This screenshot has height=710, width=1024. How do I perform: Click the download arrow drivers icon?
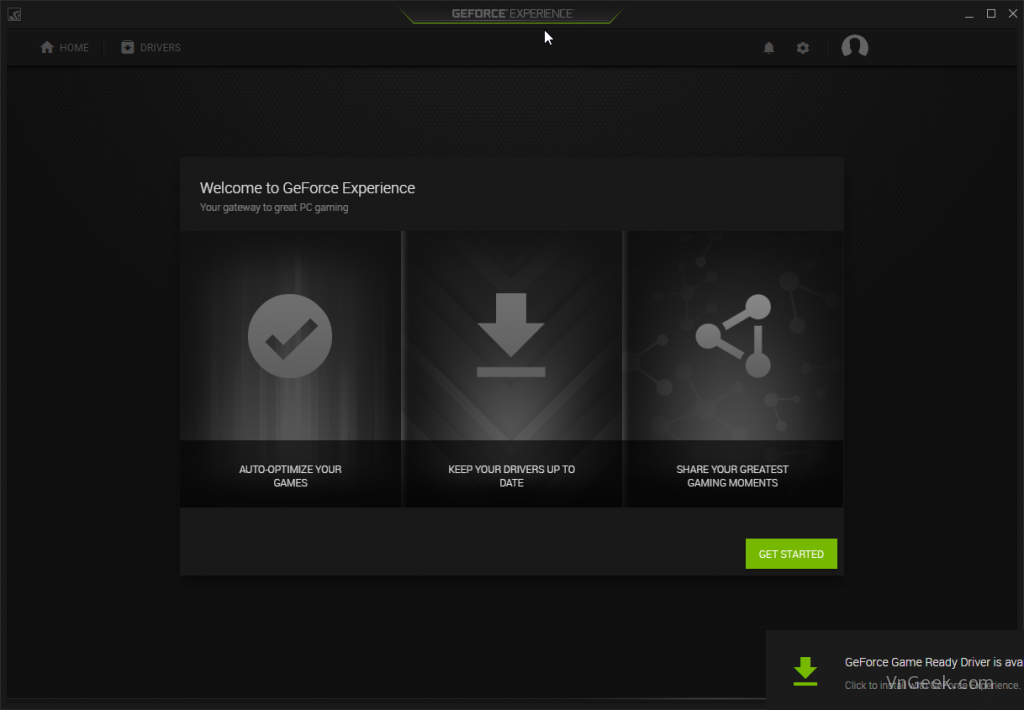tap(511, 335)
